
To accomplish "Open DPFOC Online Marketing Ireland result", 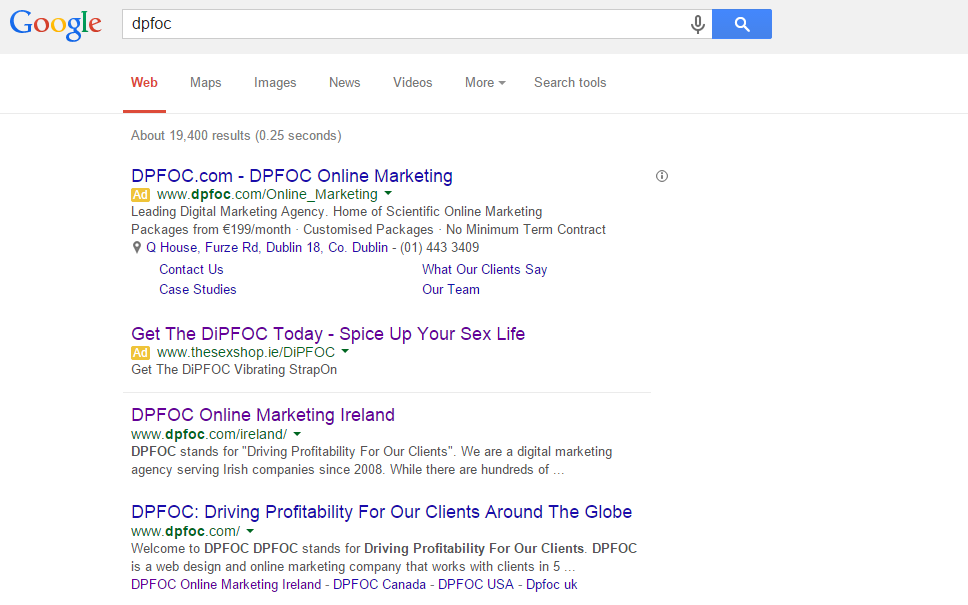I will coord(263,415).
